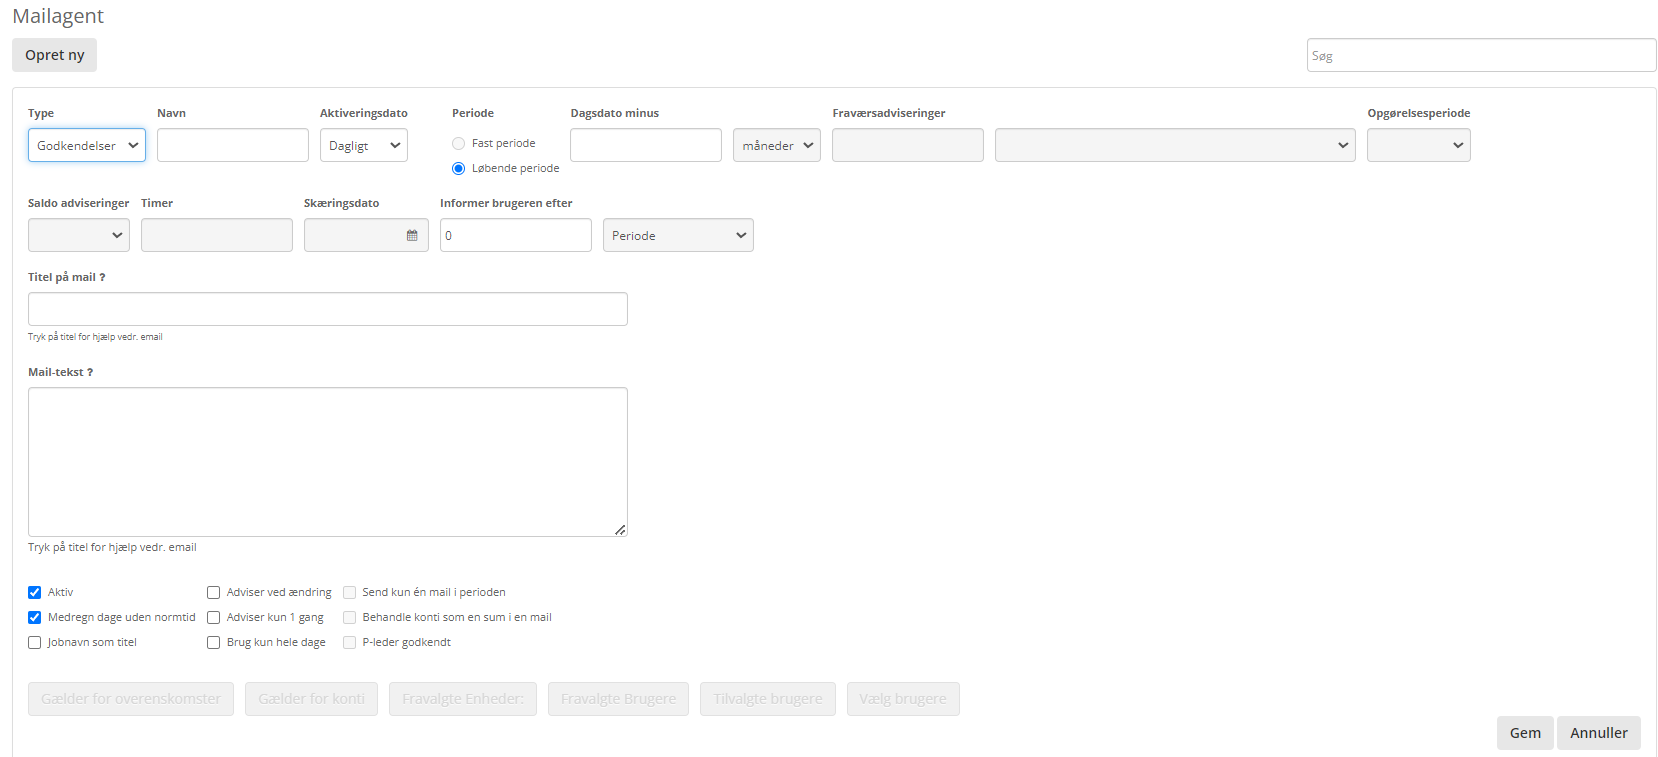The height and width of the screenshot is (757, 1658).
Task: Enable Brug kun hele dage checkbox
Action: click(x=214, y=643)
